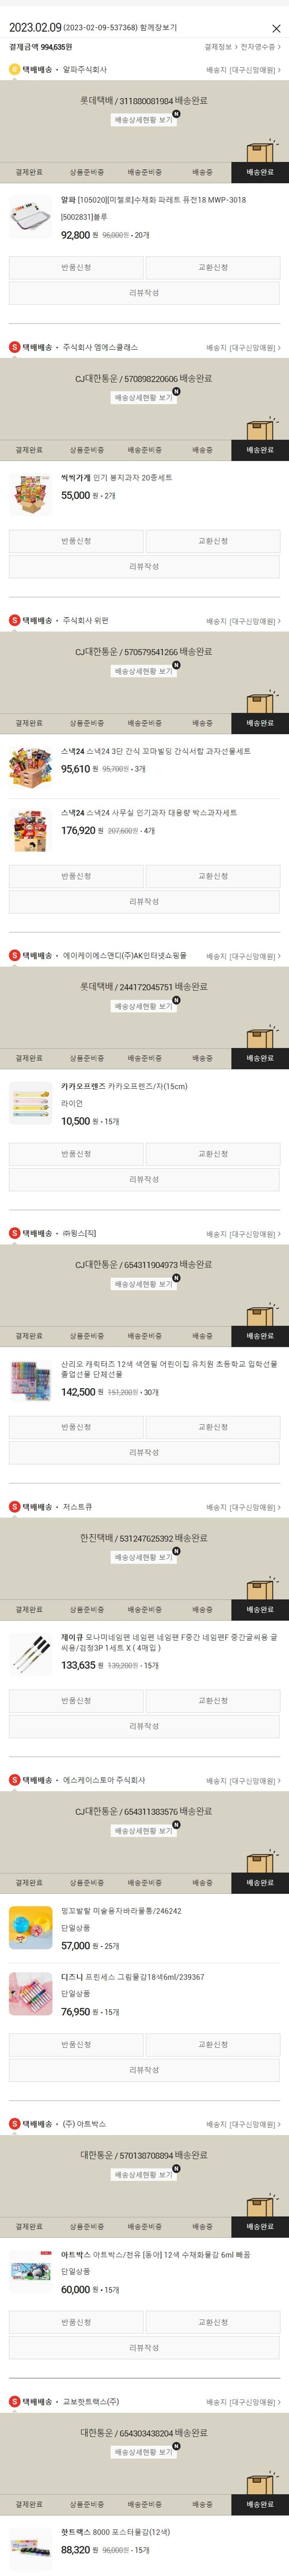This screenshot has width=289, height=2576.
Task: Close the order detail page with X
Action: click(276, 28)
